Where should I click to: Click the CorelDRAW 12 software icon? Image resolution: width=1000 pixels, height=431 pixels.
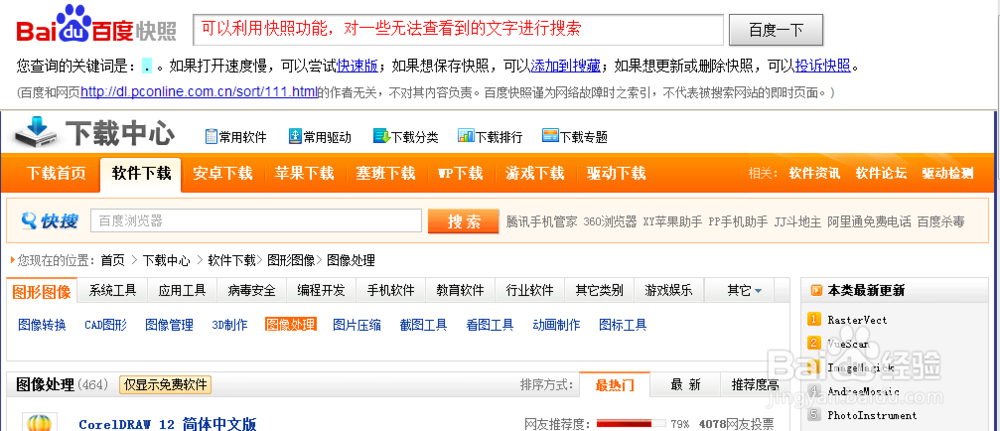(40, 422)
